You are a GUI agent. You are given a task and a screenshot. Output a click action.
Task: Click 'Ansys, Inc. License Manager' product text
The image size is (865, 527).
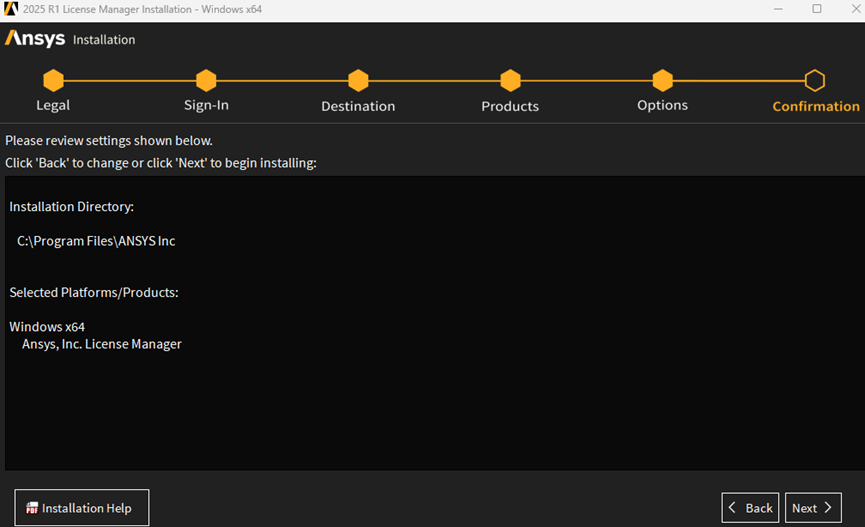[x=102, y=344]
